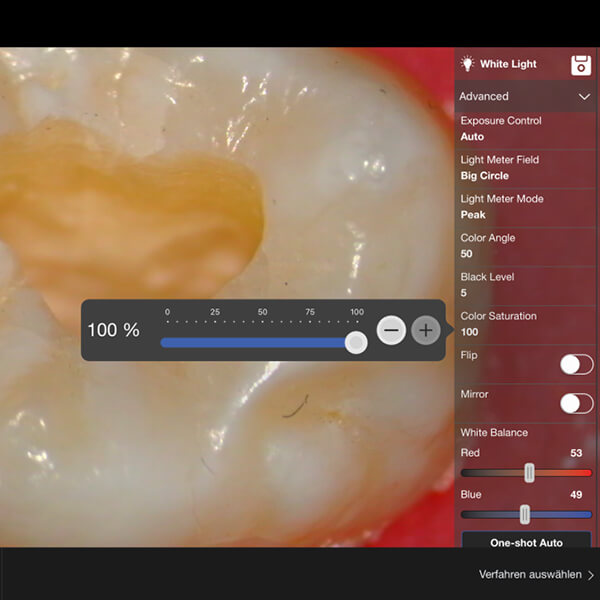Open the Light Meter Field setting
The height and width of the screenshot is (600, 600).
point(525,168)
